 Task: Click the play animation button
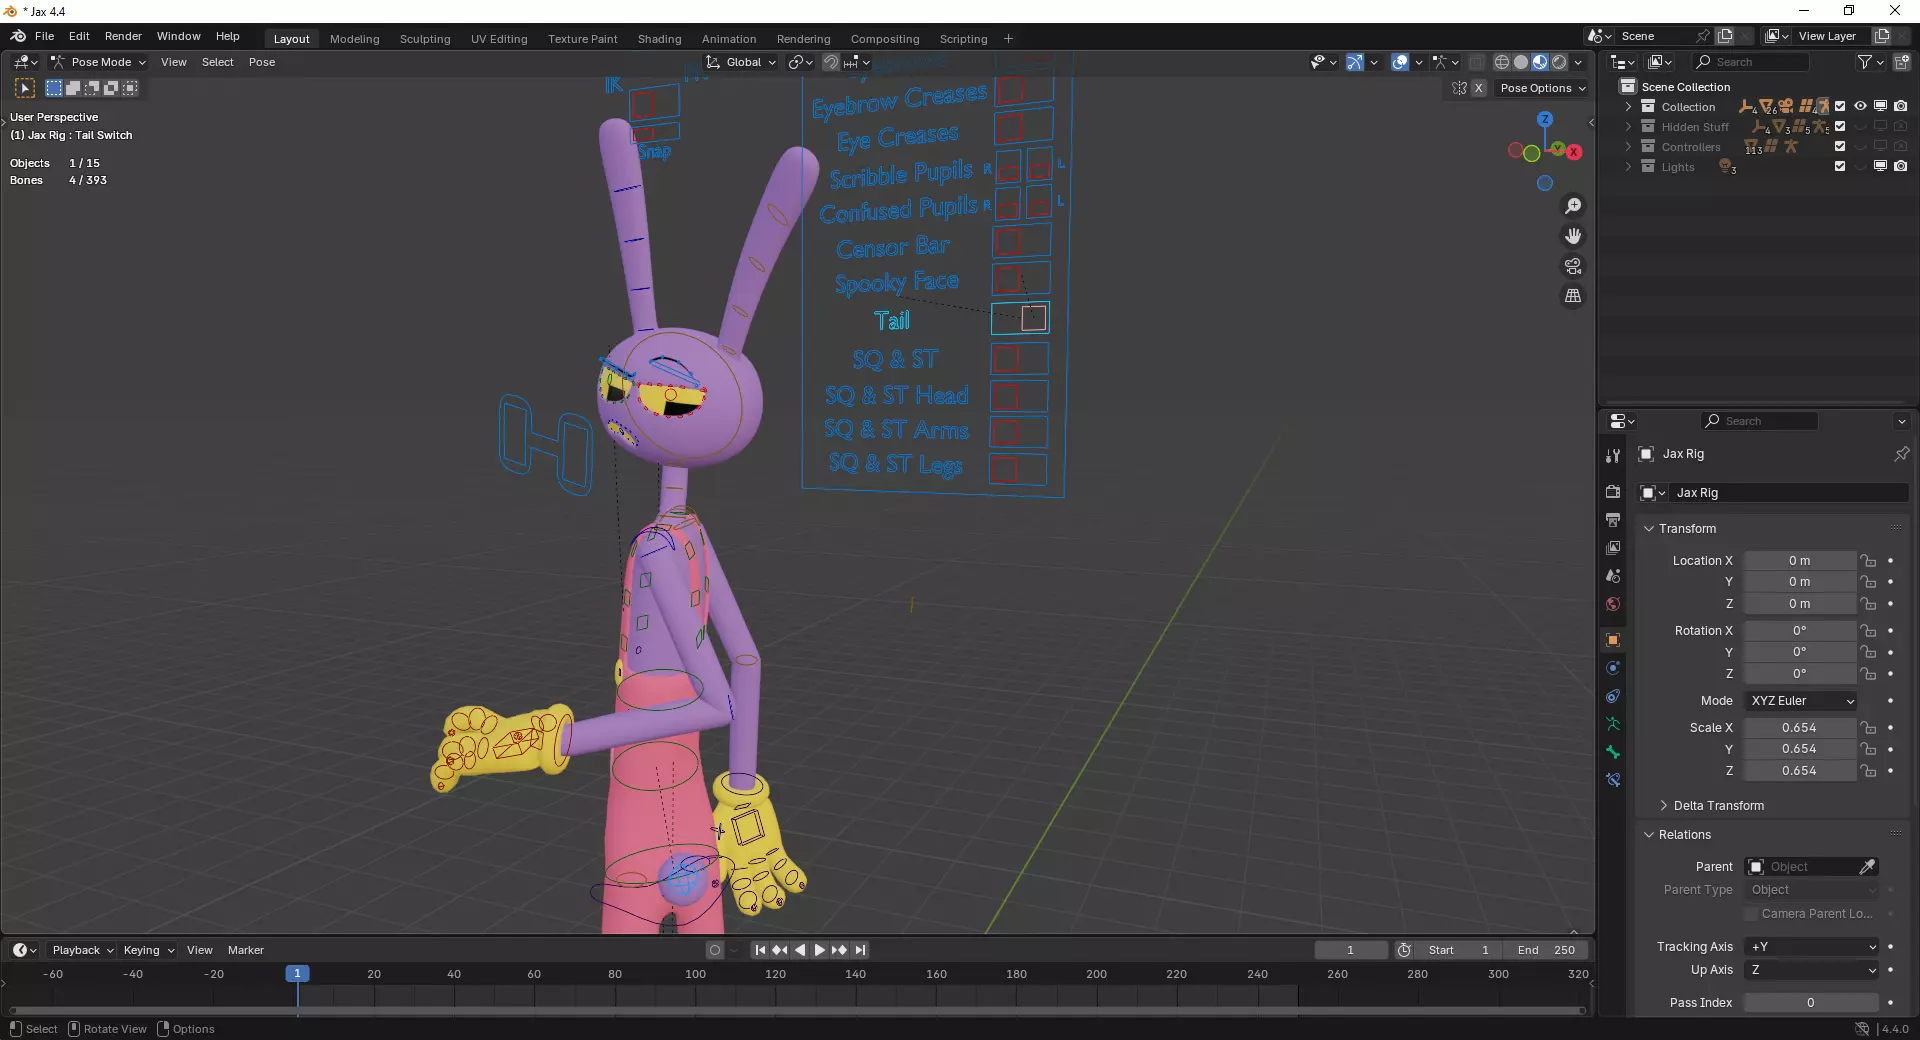click(820, 950)
